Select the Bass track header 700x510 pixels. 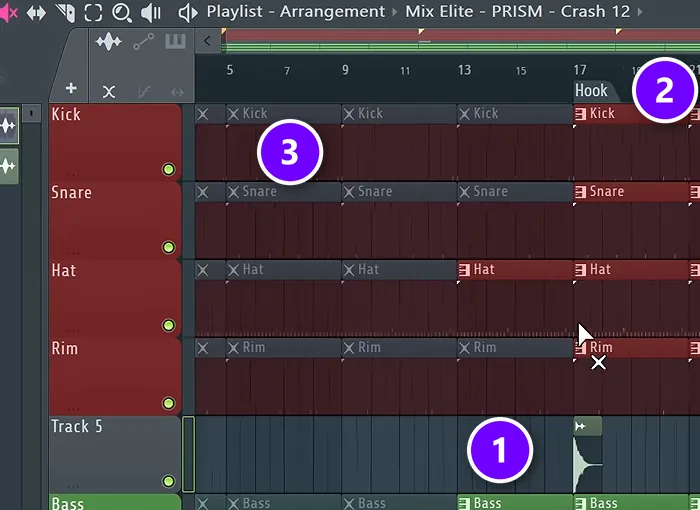pyautogui.click(x=115, y=502)
